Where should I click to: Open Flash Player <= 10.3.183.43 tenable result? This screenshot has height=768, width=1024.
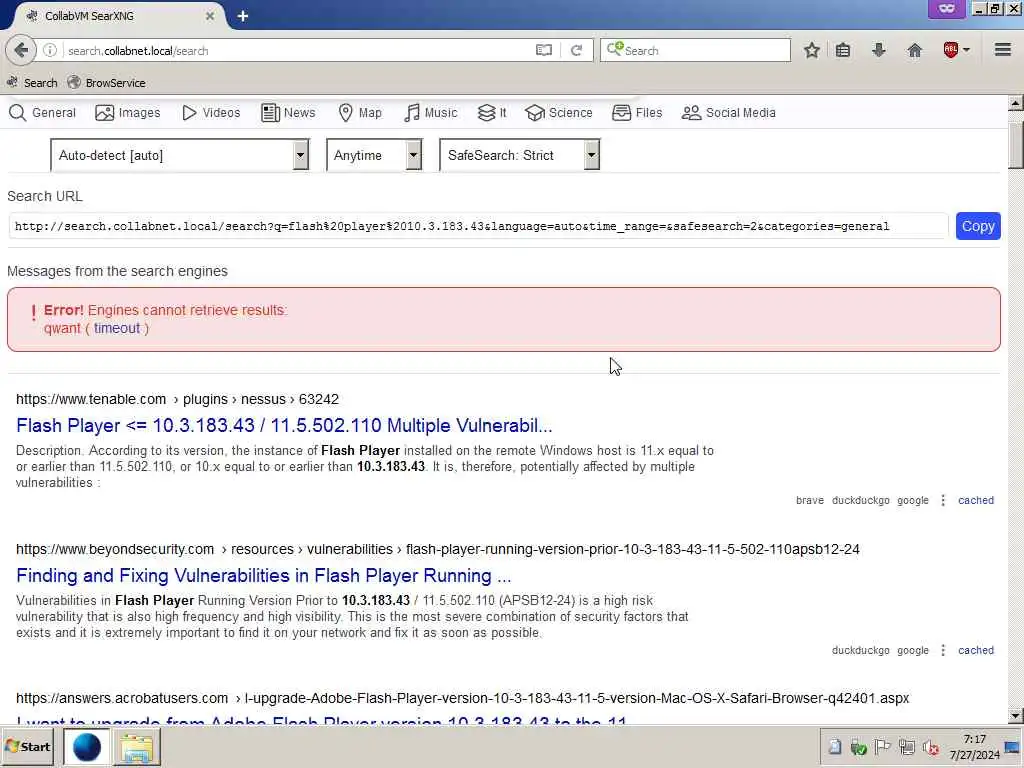(284, 426)
